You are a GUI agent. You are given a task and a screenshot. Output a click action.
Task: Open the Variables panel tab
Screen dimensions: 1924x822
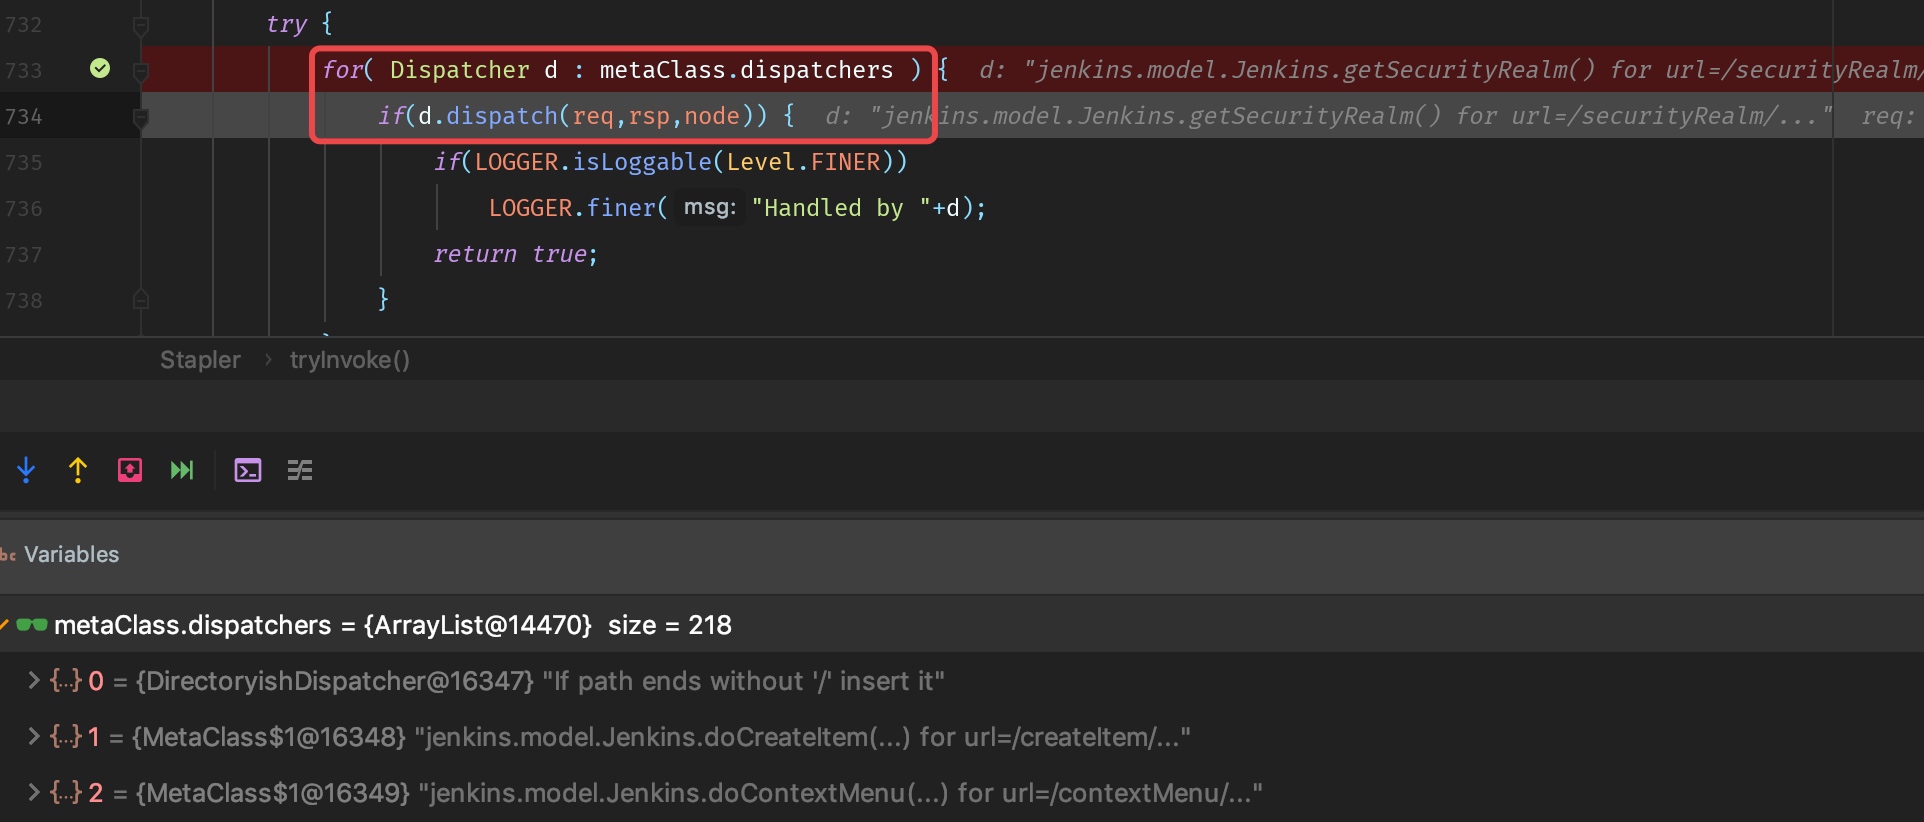(x=71, y=554)
